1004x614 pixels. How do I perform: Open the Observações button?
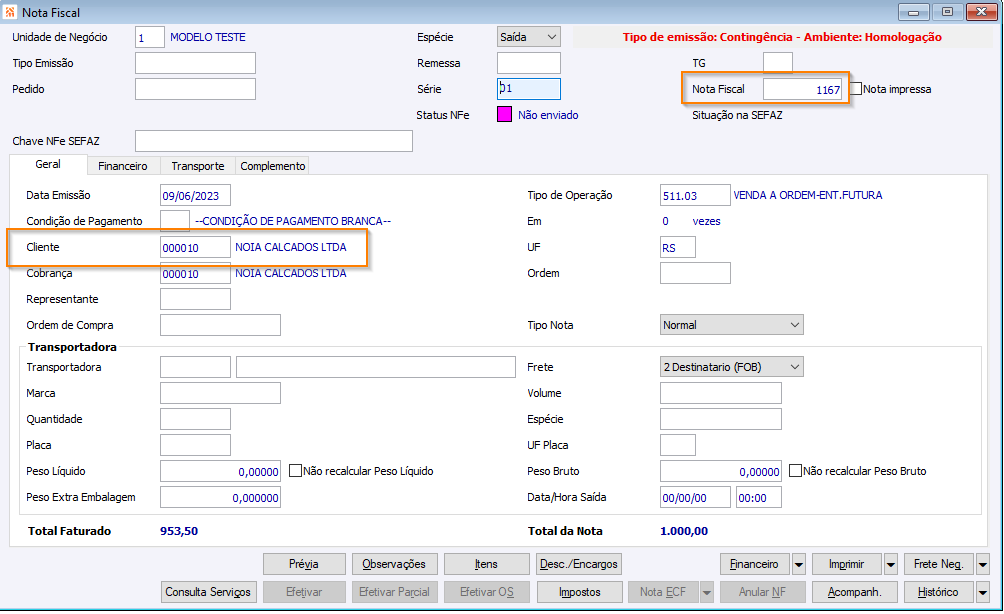click(x=394, y=565)
